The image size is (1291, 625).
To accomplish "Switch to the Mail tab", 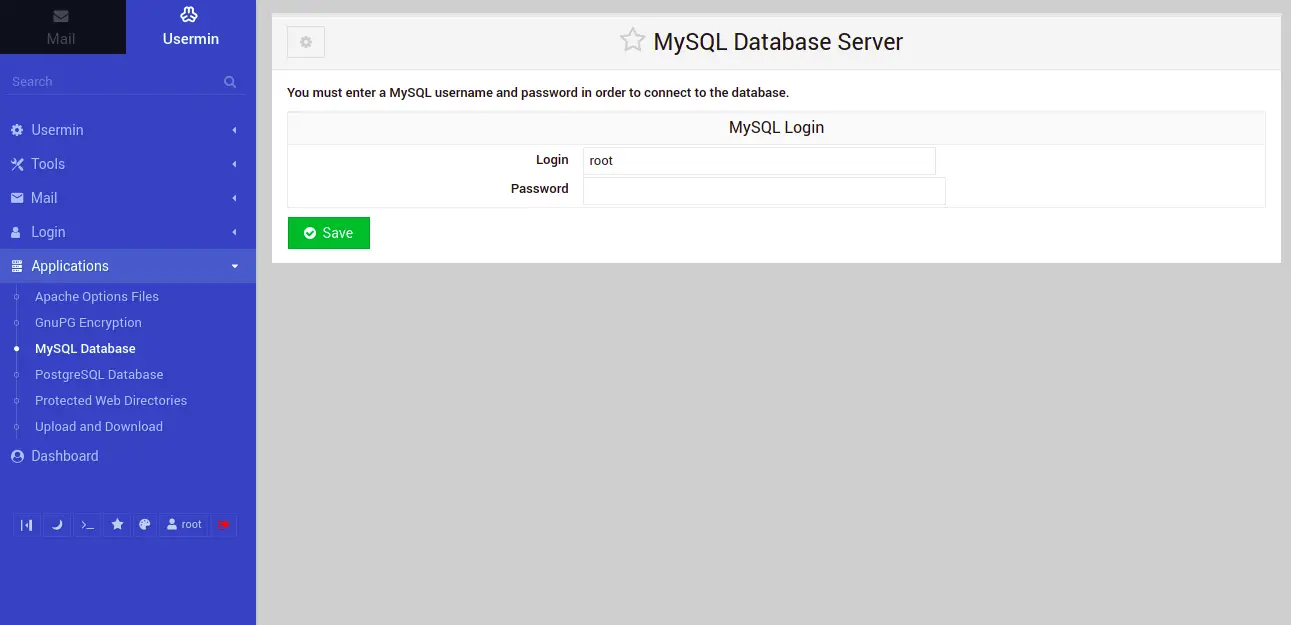I will pos(62,27).
